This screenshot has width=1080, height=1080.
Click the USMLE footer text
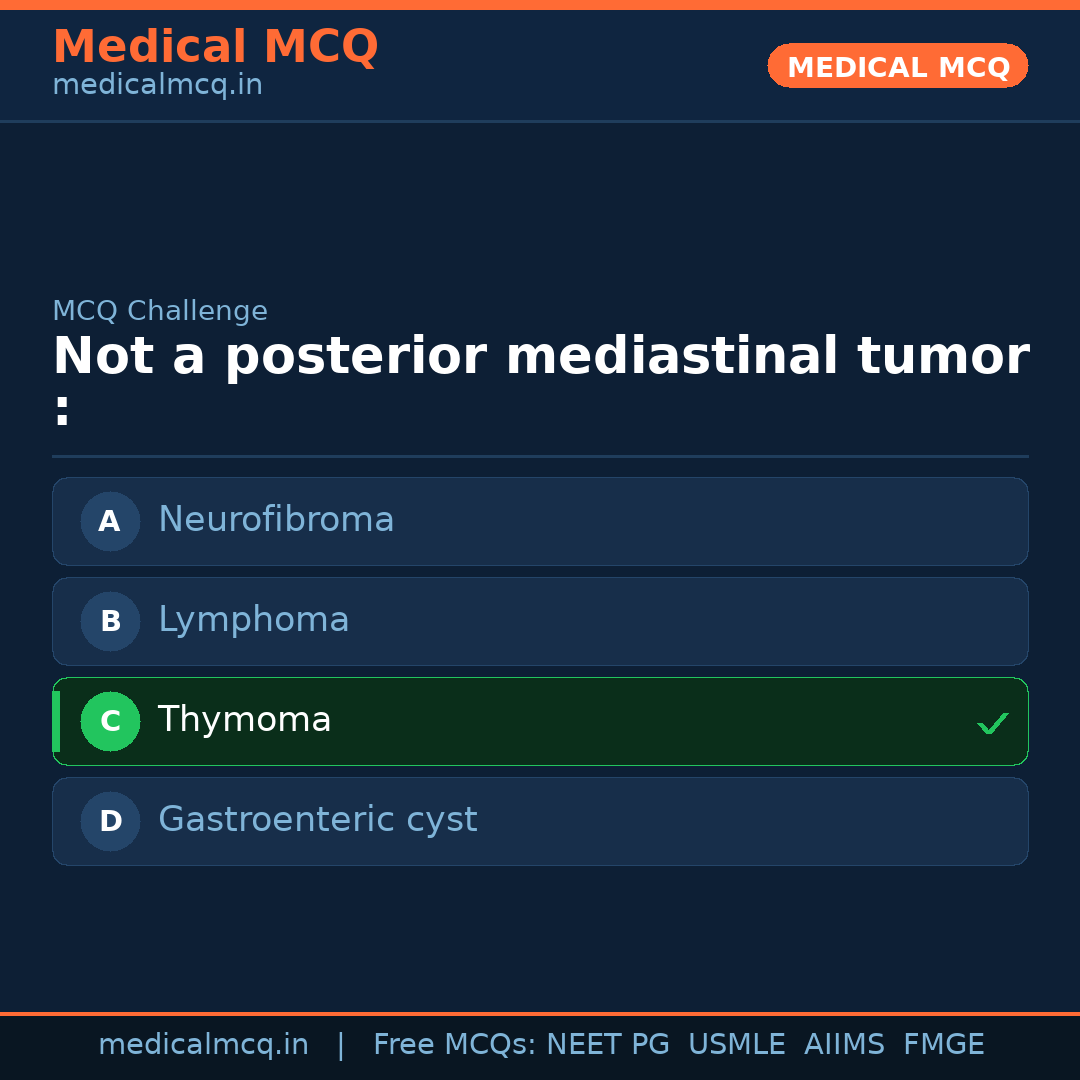point(736,1045)
